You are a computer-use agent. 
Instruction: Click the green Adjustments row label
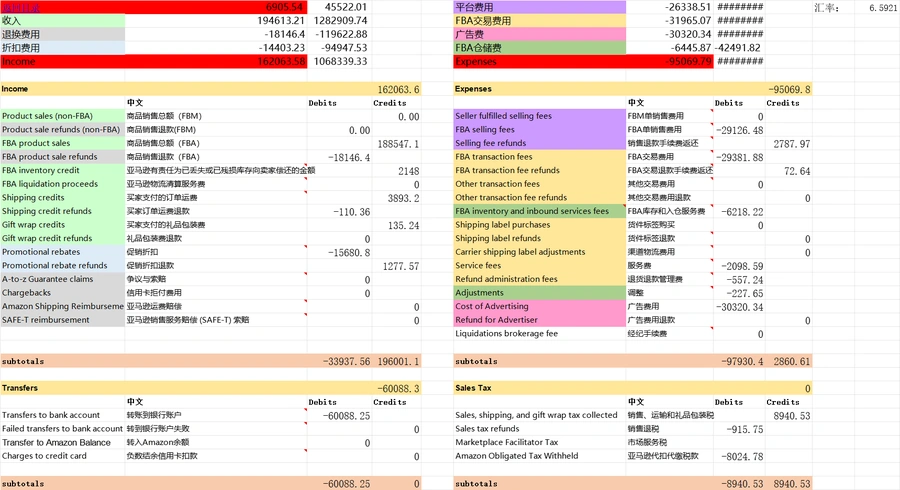click(x=540, y=293)
